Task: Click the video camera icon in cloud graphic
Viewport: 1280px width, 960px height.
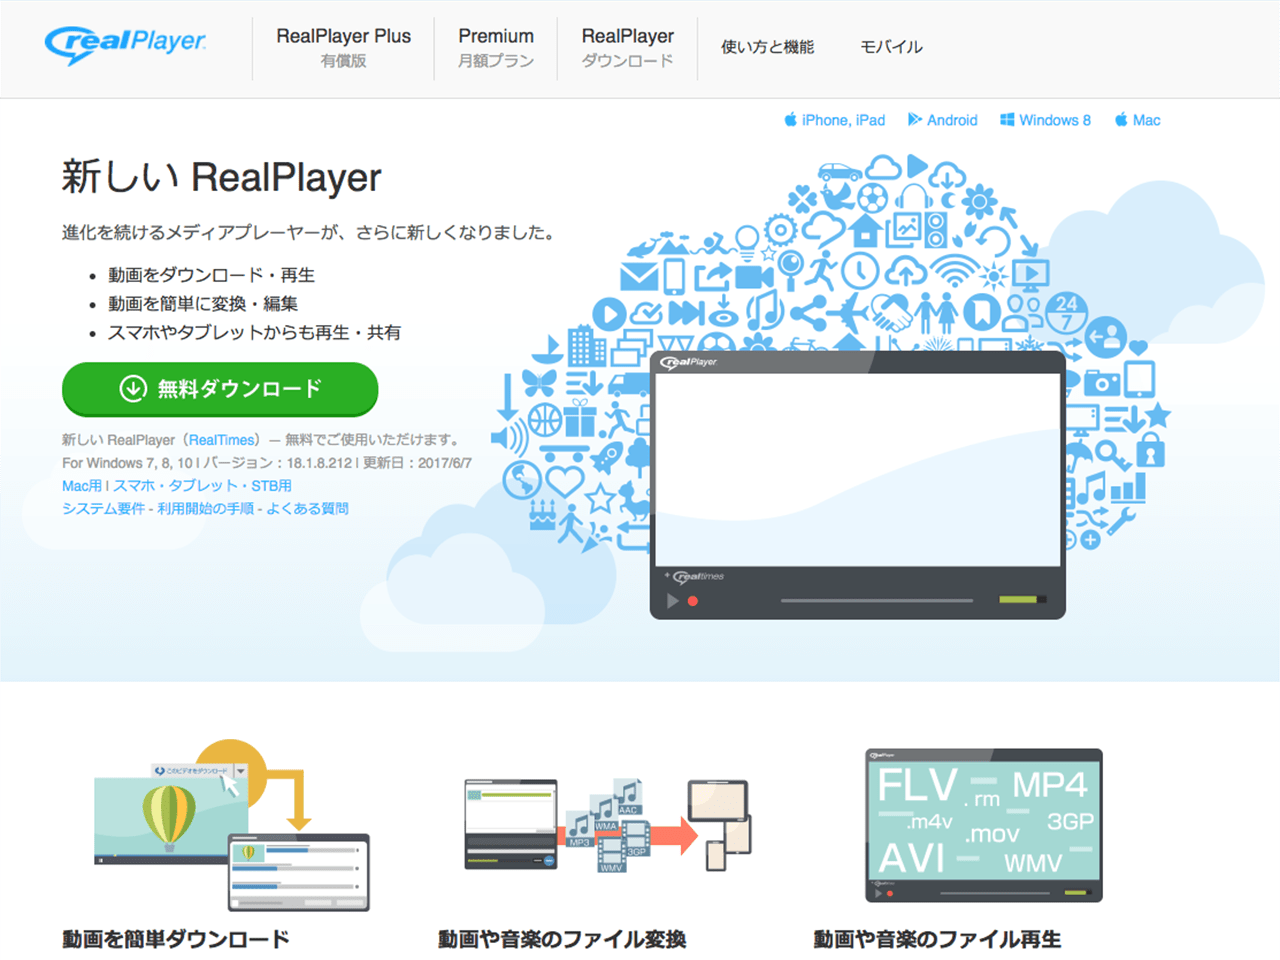Action: point(755,277)
